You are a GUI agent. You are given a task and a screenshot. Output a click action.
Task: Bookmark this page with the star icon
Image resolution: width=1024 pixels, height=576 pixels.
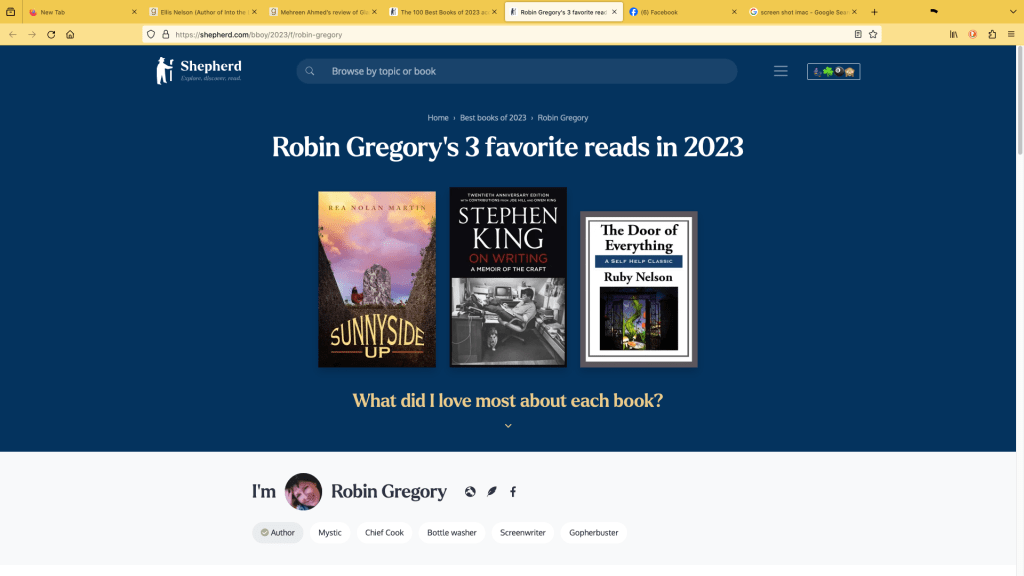point(873,35)
